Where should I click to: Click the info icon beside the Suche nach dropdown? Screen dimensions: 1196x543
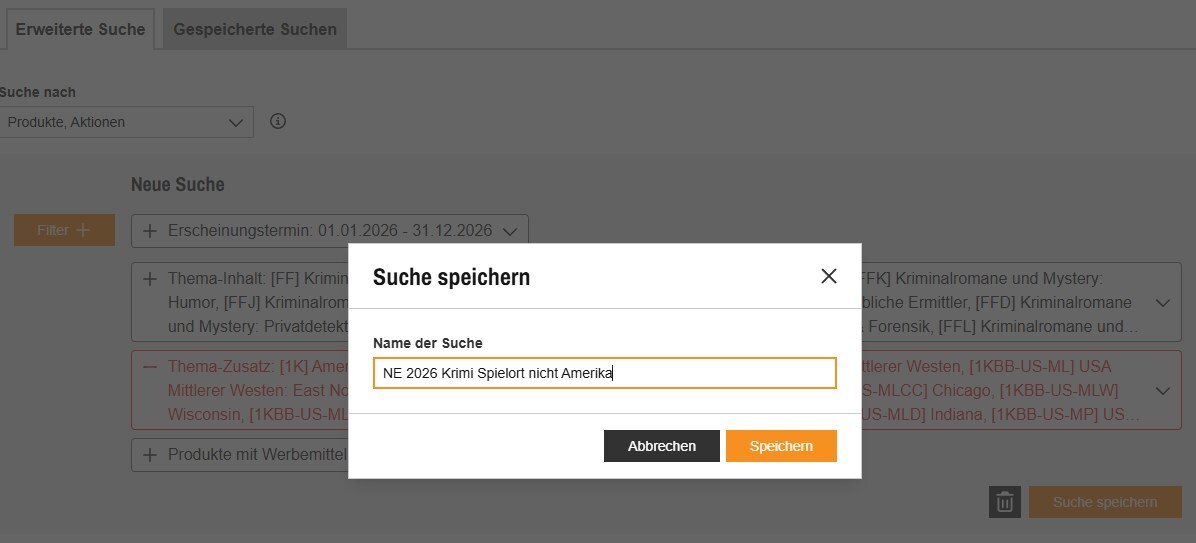click(x=278, y=122)
